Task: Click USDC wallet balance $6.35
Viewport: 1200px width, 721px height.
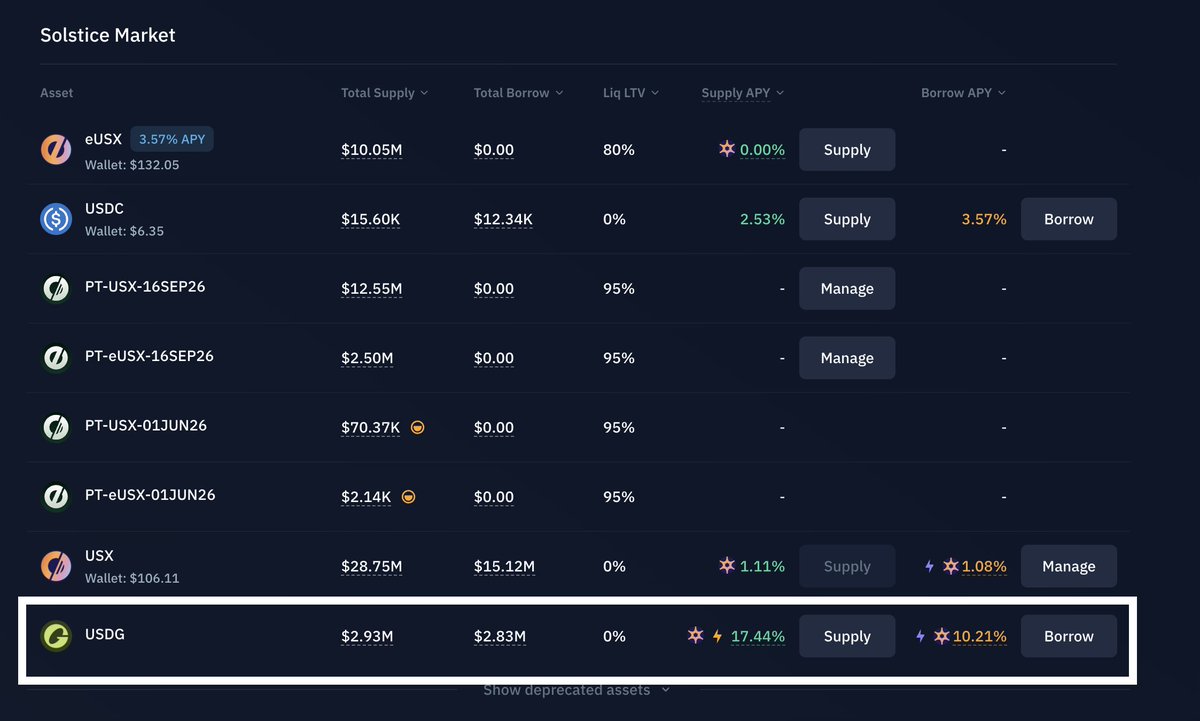Action: tap(125, 231)
